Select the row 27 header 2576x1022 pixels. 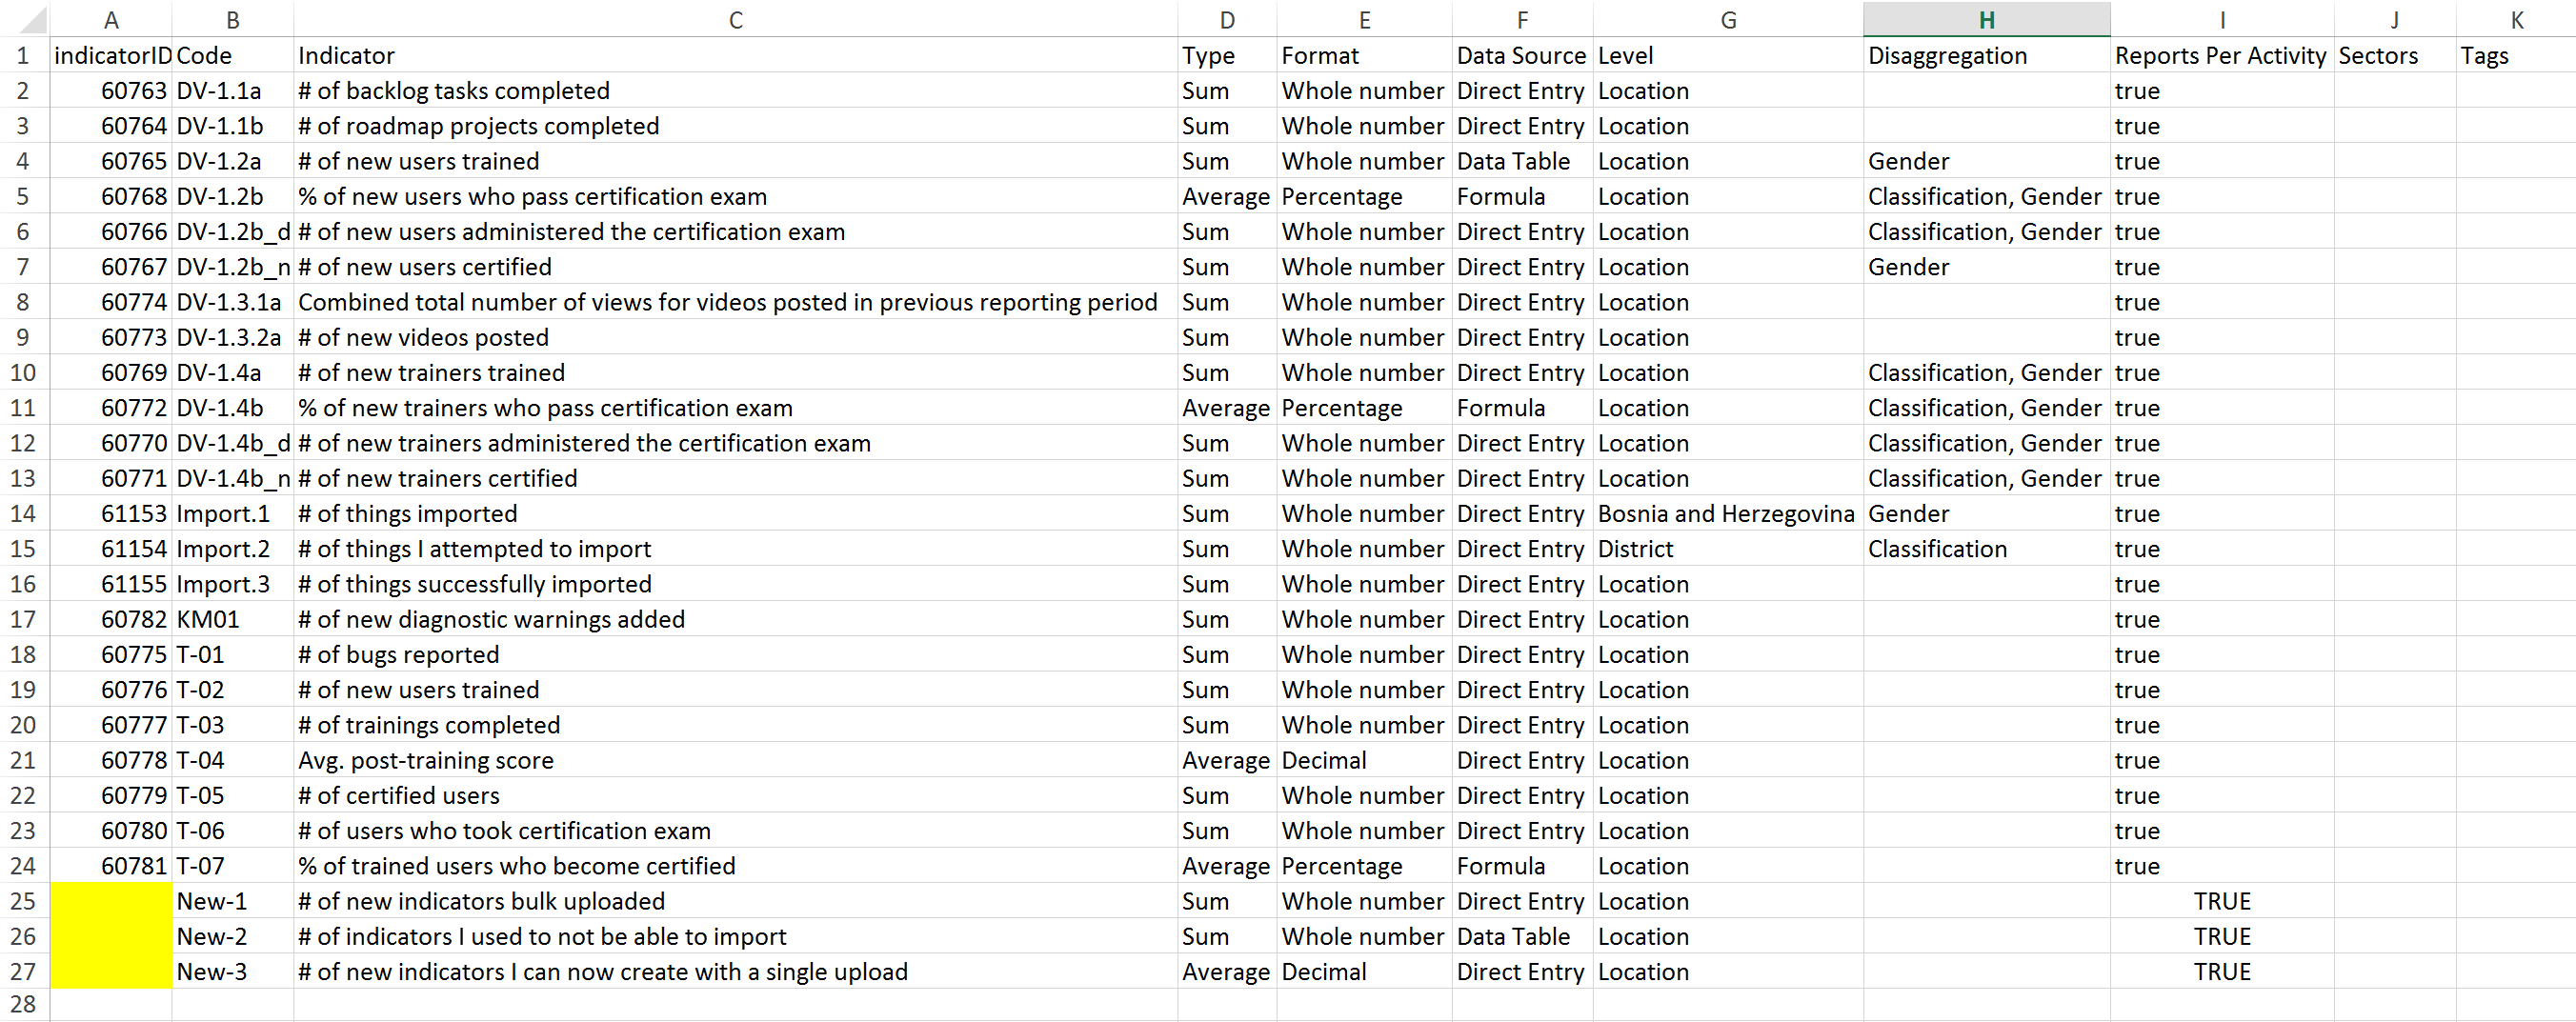[x=23, y=972]
